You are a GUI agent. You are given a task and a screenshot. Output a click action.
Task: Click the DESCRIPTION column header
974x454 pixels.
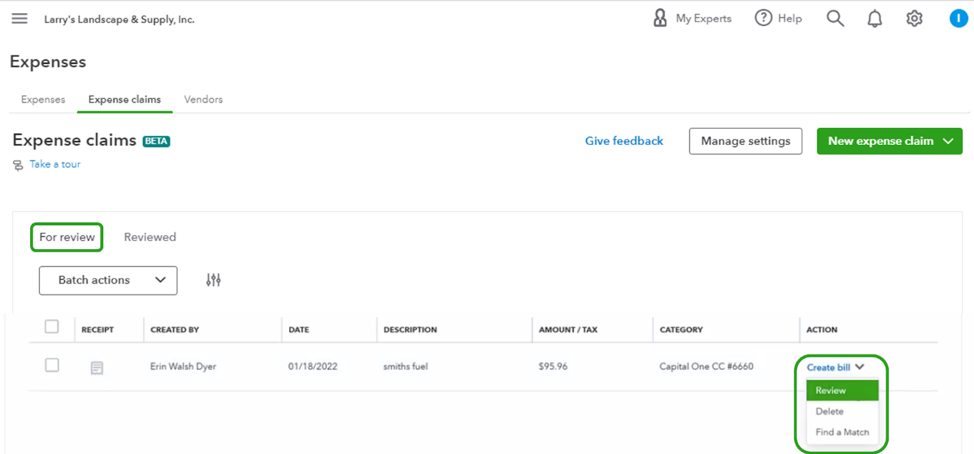tap(410, 330)
